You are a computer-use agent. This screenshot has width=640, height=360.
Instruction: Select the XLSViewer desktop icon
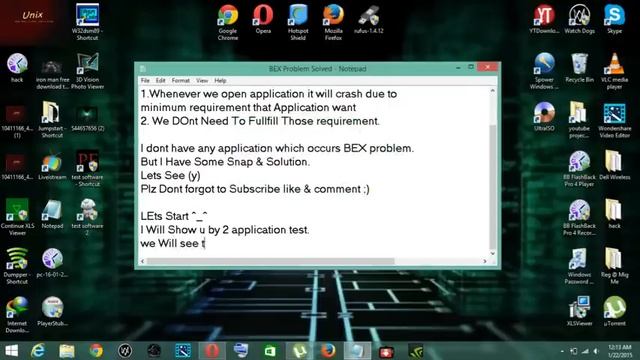579,311
